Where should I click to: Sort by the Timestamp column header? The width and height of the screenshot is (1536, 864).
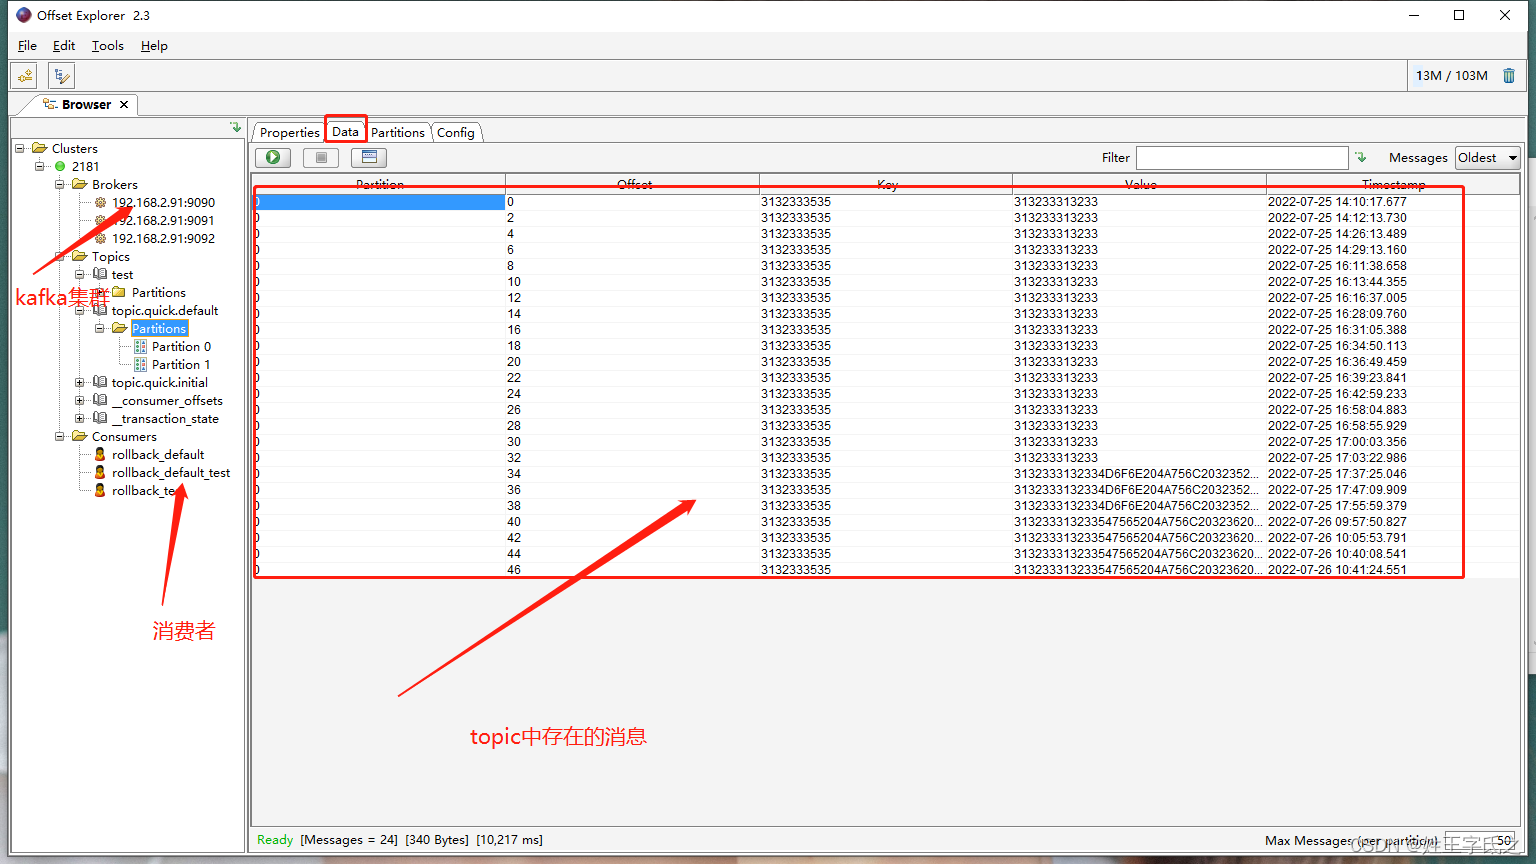[1393, 184]
